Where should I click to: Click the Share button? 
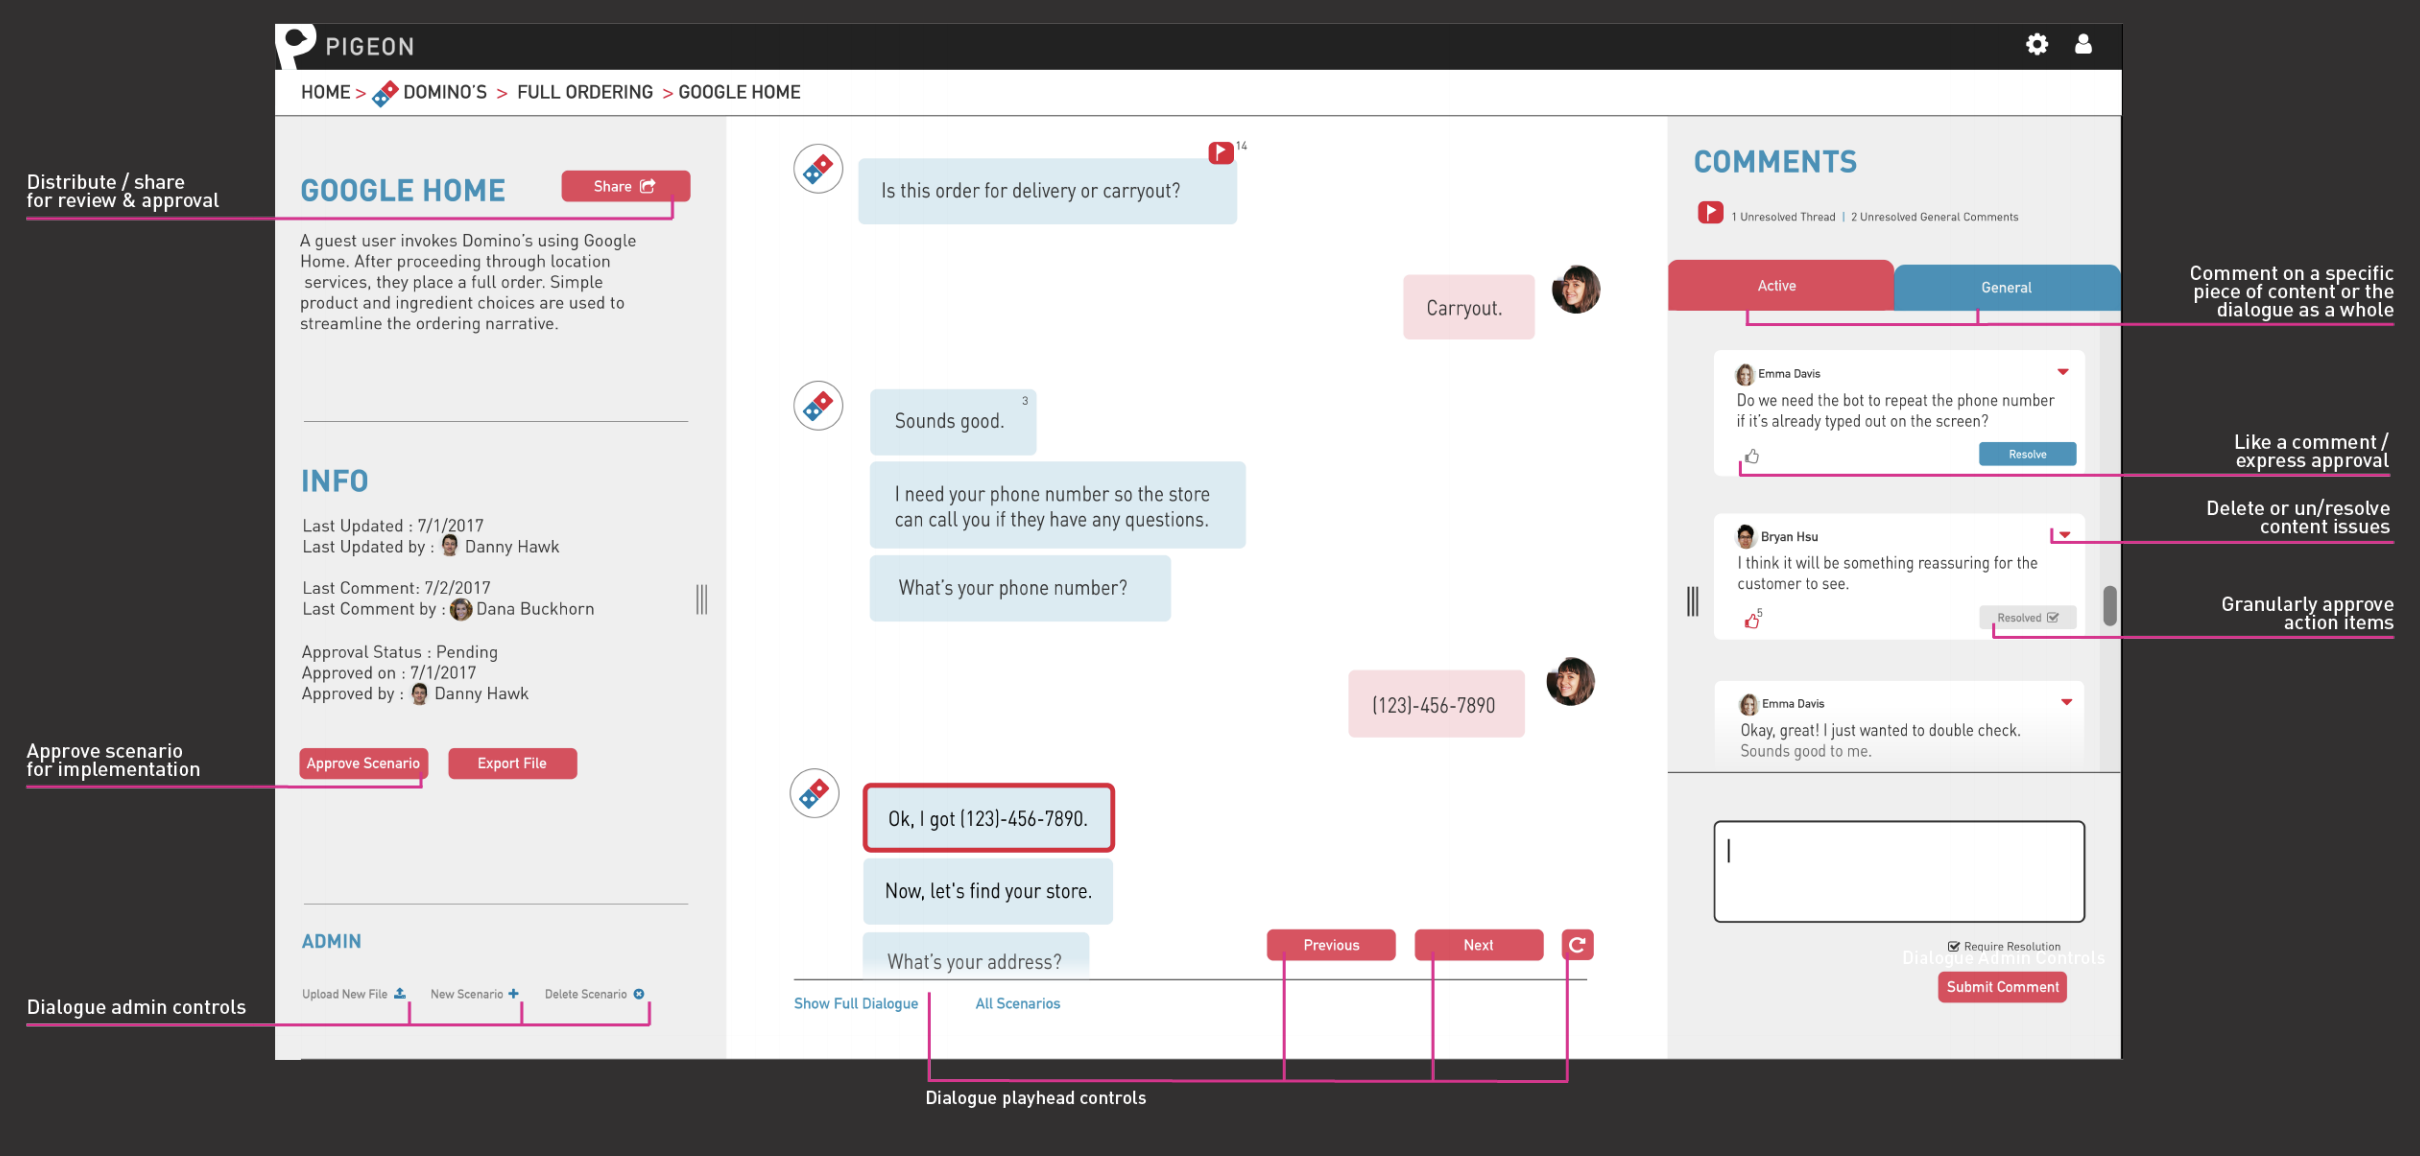click(625, 186)
